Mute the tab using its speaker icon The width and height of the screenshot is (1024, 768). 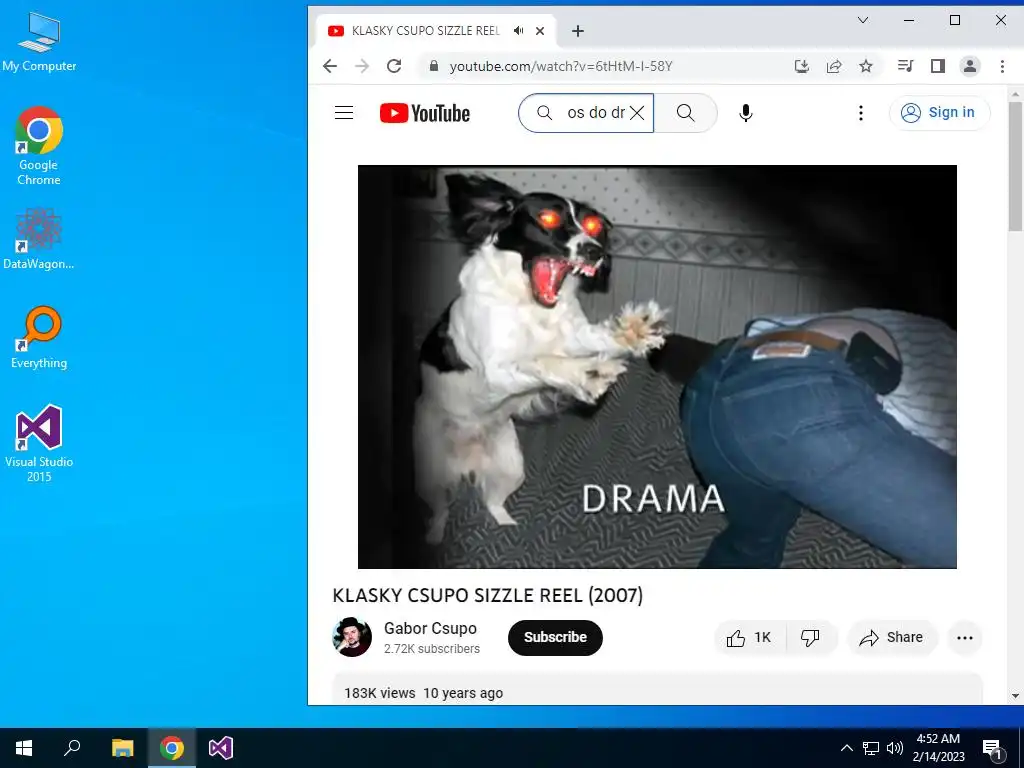[x=519, y=31]
